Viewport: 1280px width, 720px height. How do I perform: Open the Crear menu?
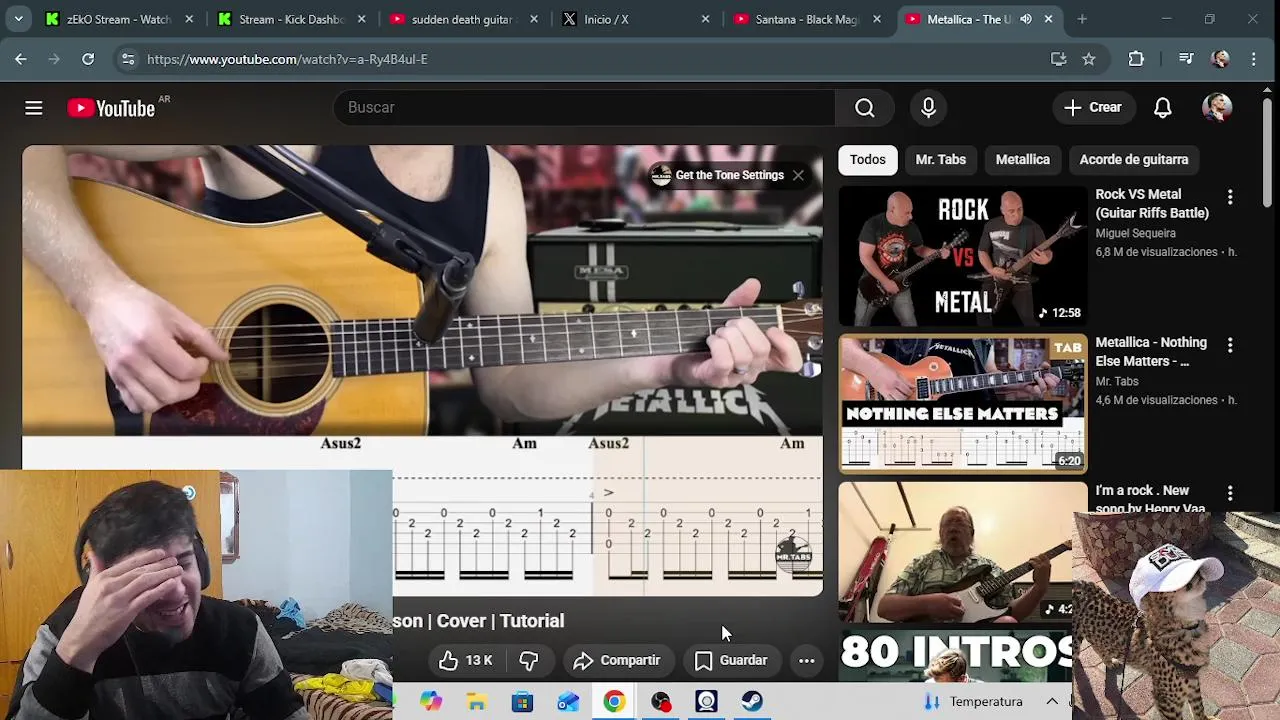(1093, 108)
